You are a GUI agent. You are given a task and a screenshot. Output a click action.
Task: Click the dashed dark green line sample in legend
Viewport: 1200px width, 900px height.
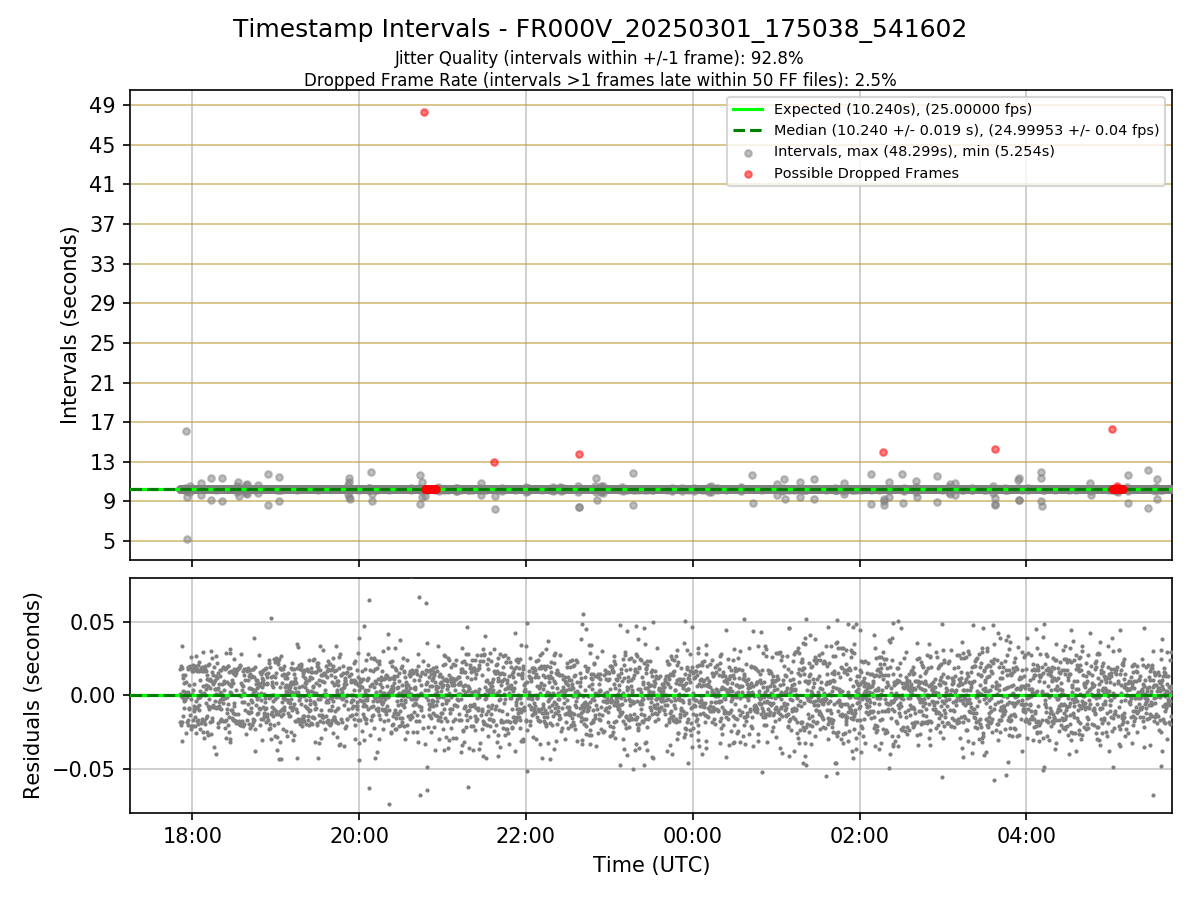pos(748,130)
